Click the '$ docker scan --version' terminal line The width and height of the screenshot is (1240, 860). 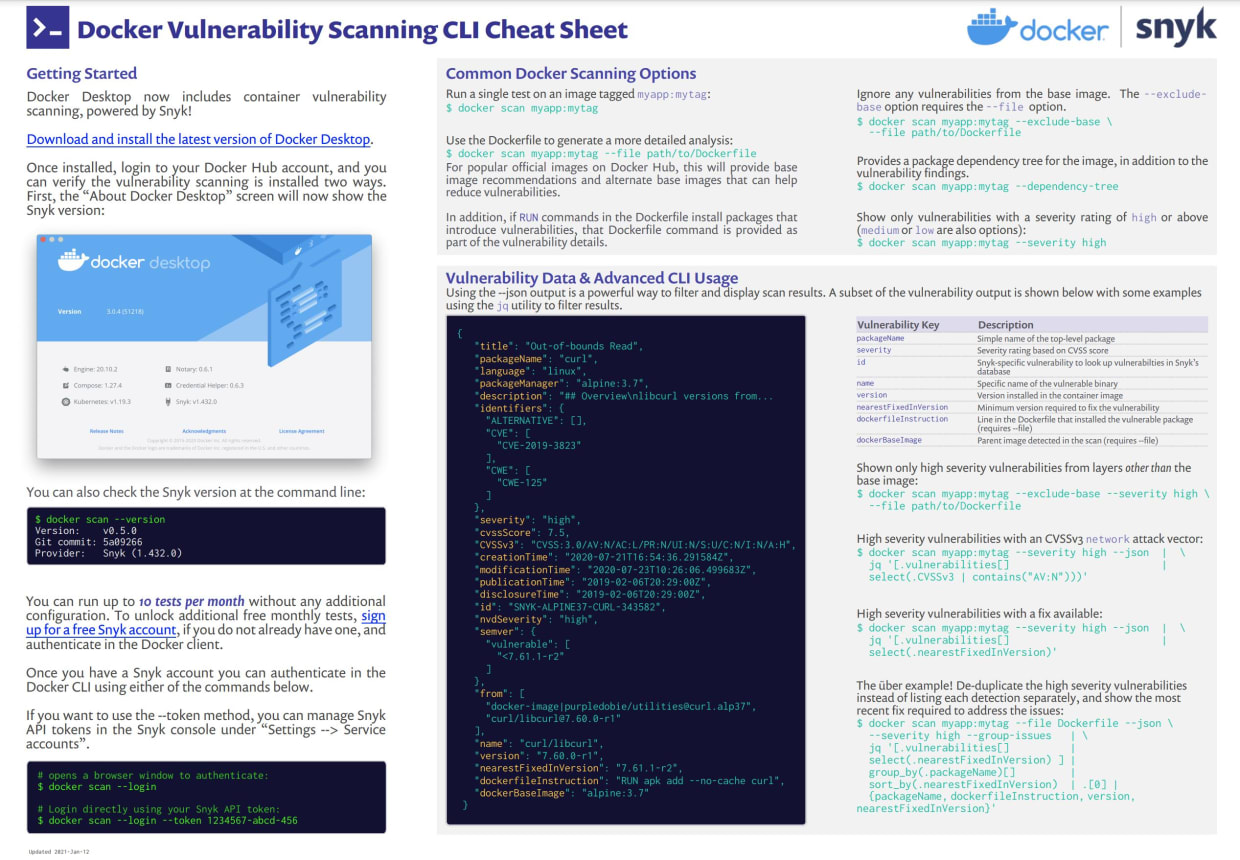click(x=100, y=520)
